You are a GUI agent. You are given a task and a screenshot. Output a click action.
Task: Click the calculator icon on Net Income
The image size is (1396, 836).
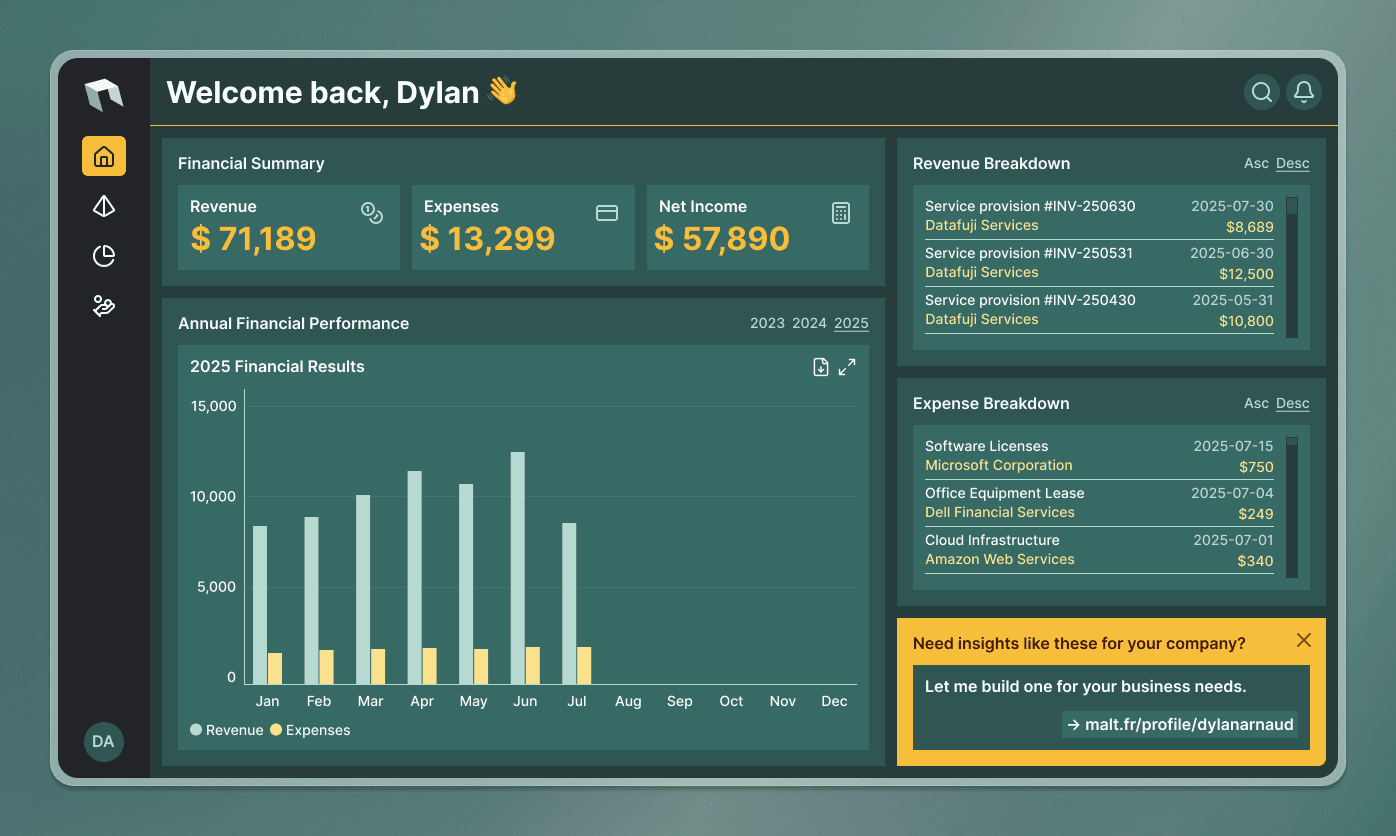pyautogui.click(x=841, y=212)
